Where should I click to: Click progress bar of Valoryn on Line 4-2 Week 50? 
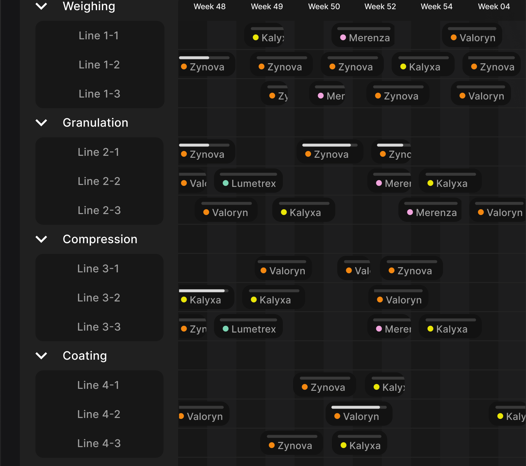(x=359, y=407)
